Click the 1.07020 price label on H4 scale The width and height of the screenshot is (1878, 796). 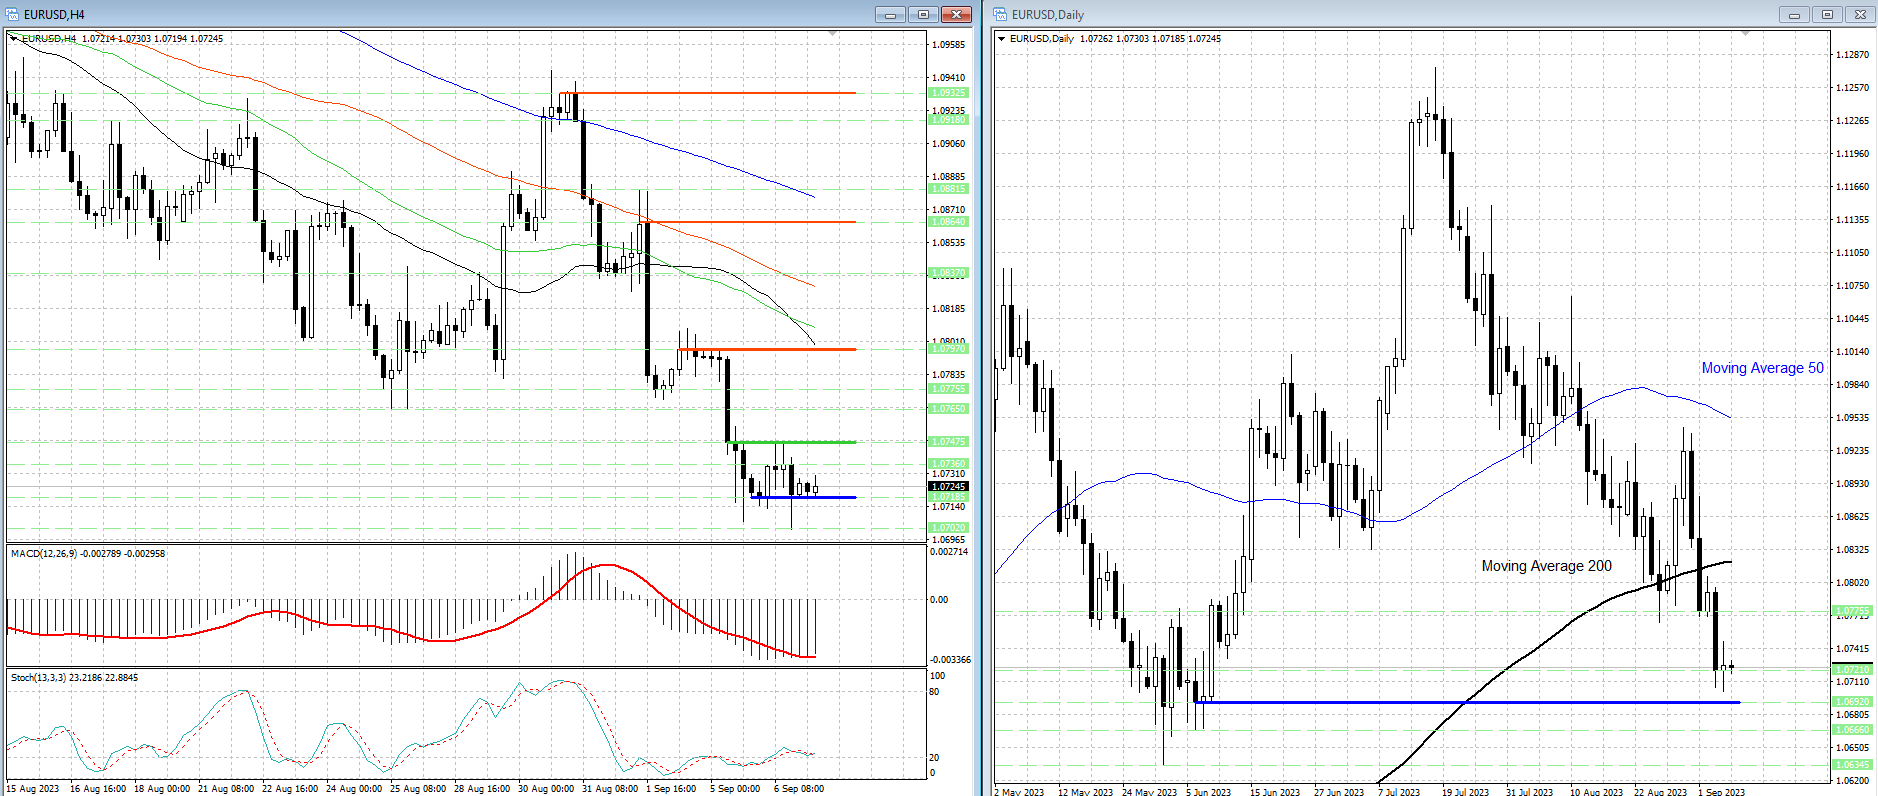[x=949, y=527]
